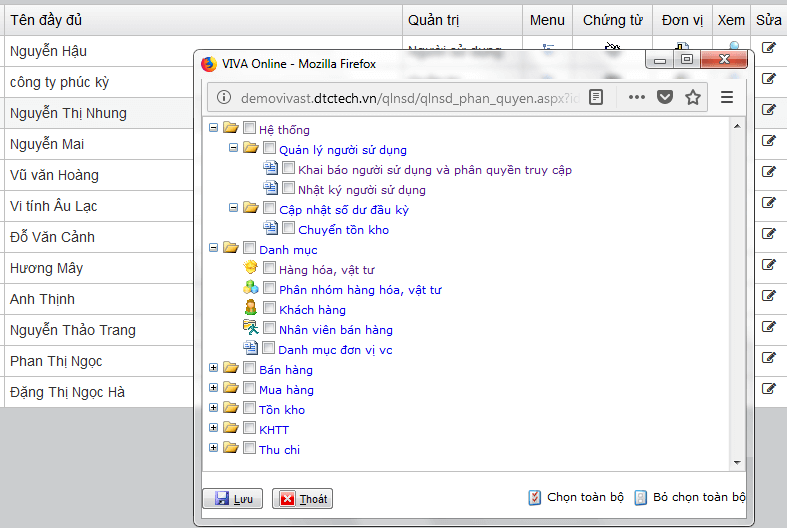
Task: Click edit icon for Đặng Thị Ngọc Hà row
Action: (768, 389)
